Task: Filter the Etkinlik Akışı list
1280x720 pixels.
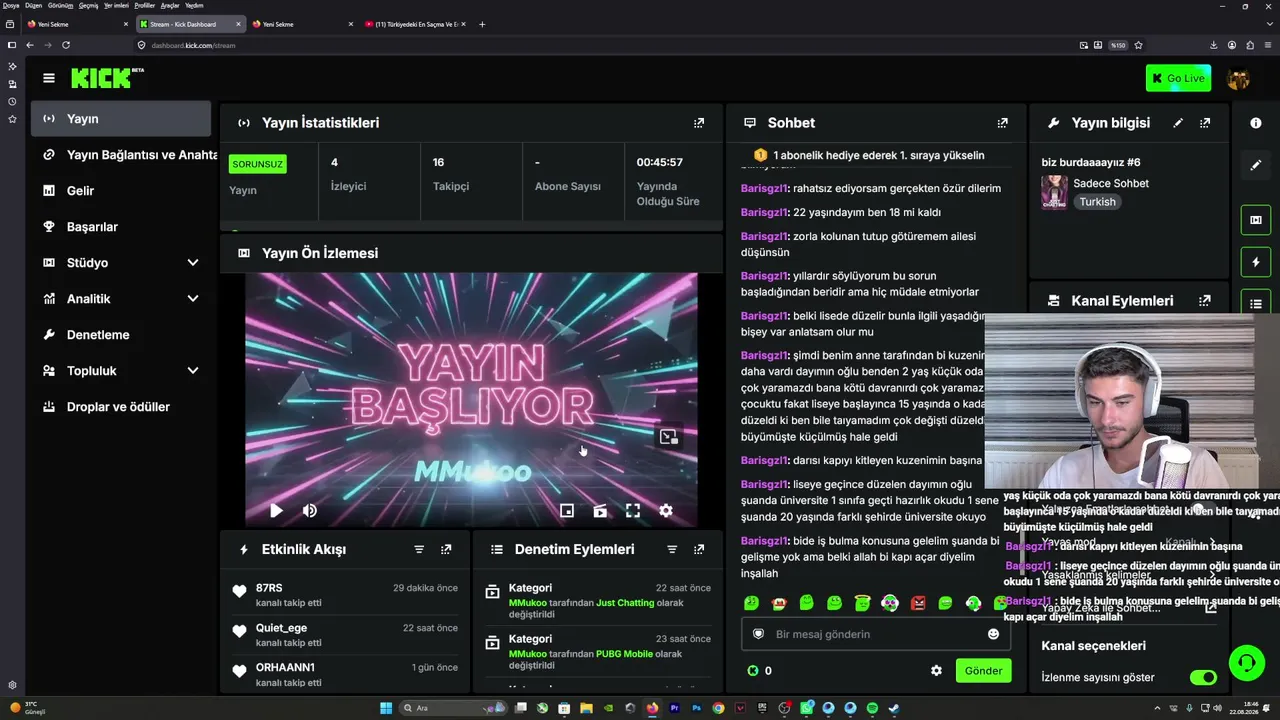Action: click(x=419, y=549)
